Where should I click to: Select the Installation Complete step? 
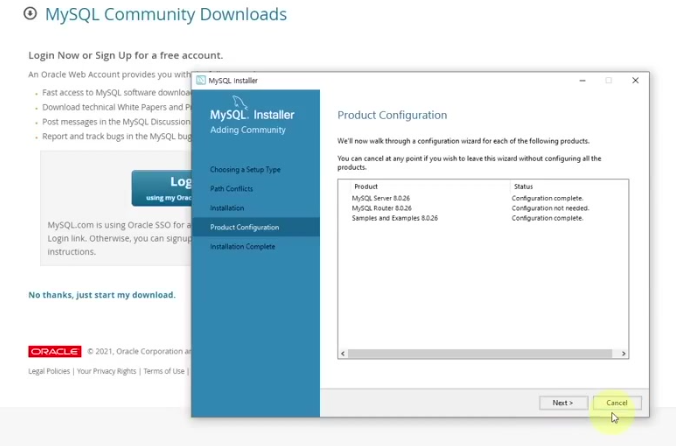(x=243, y=246)
